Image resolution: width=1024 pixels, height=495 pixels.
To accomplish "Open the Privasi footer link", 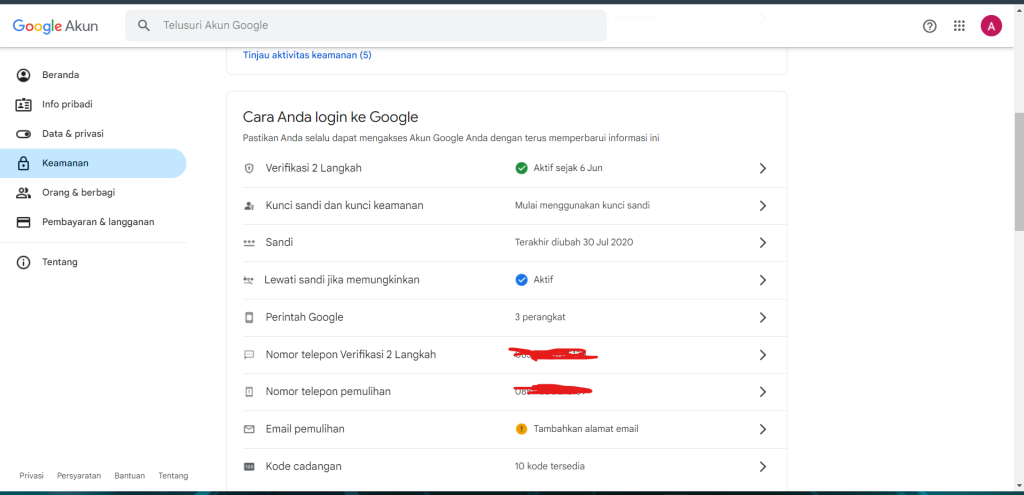I will [x=31, y=476].
